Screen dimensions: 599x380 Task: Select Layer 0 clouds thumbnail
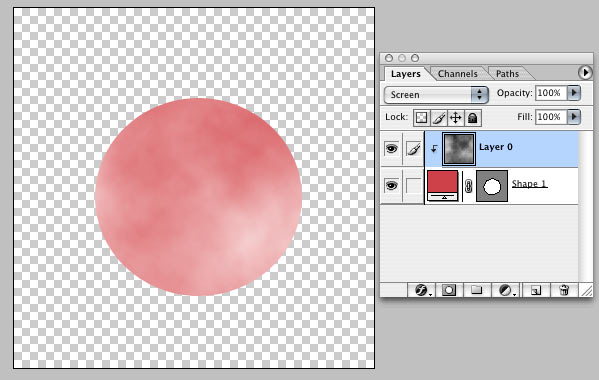coord(459,149)
